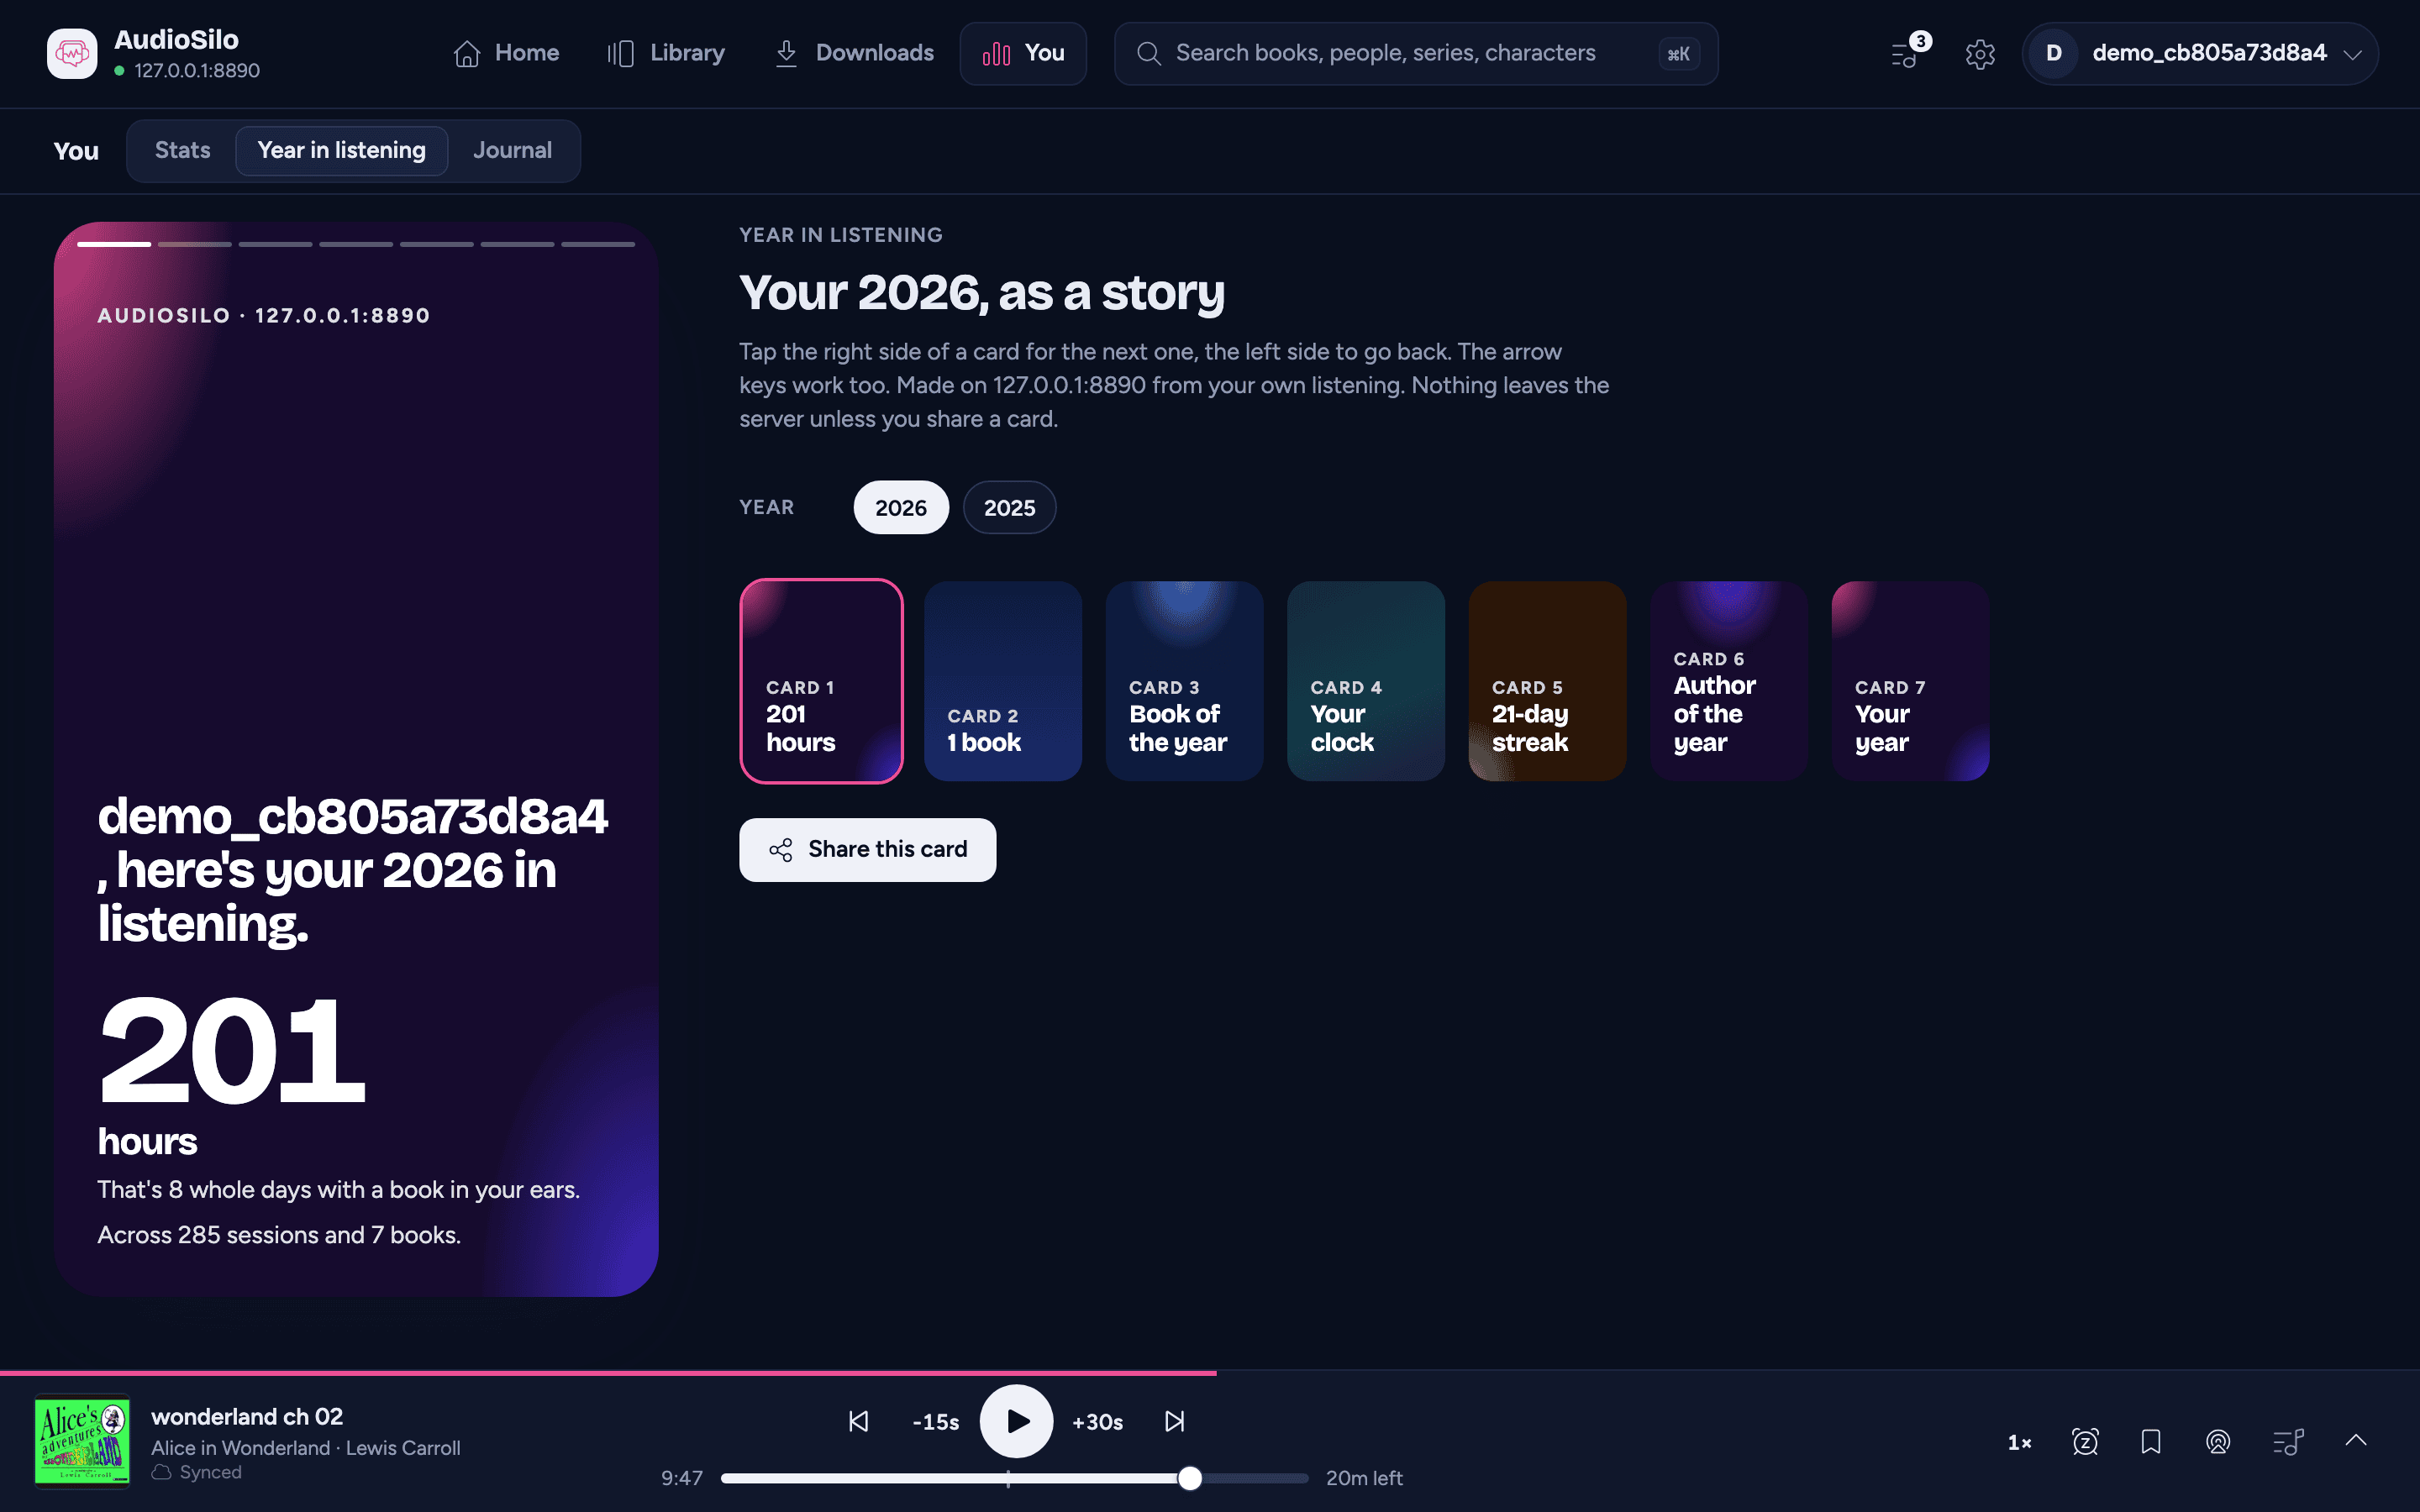This screenshot has width=2420, height=1512.
Task: Open the You nav item
Action: tap(1023, 54)
